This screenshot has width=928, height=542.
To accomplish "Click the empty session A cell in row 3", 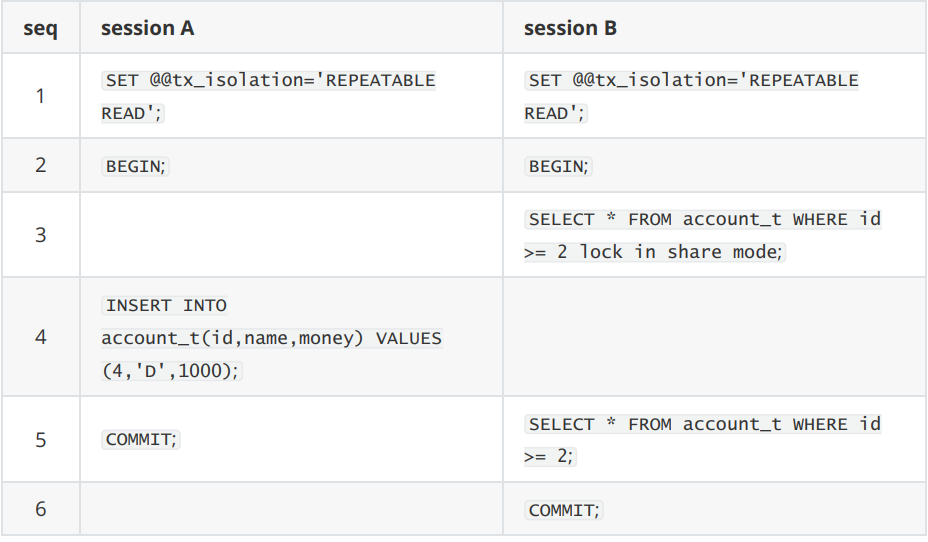I will [291, 235].
